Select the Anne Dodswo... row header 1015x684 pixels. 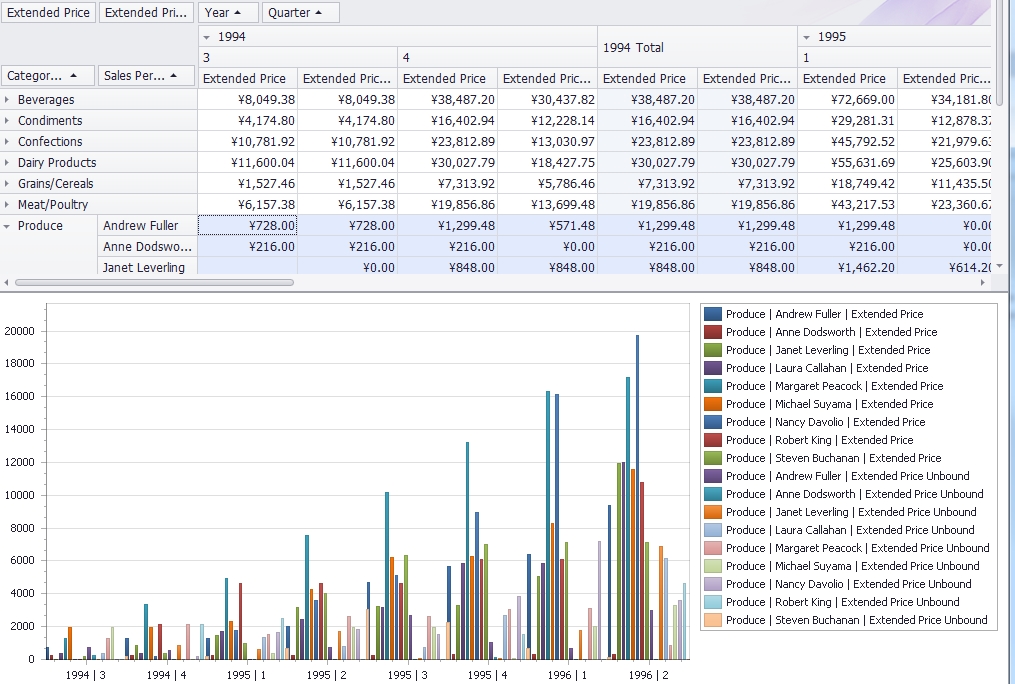[x=147, y=247]
